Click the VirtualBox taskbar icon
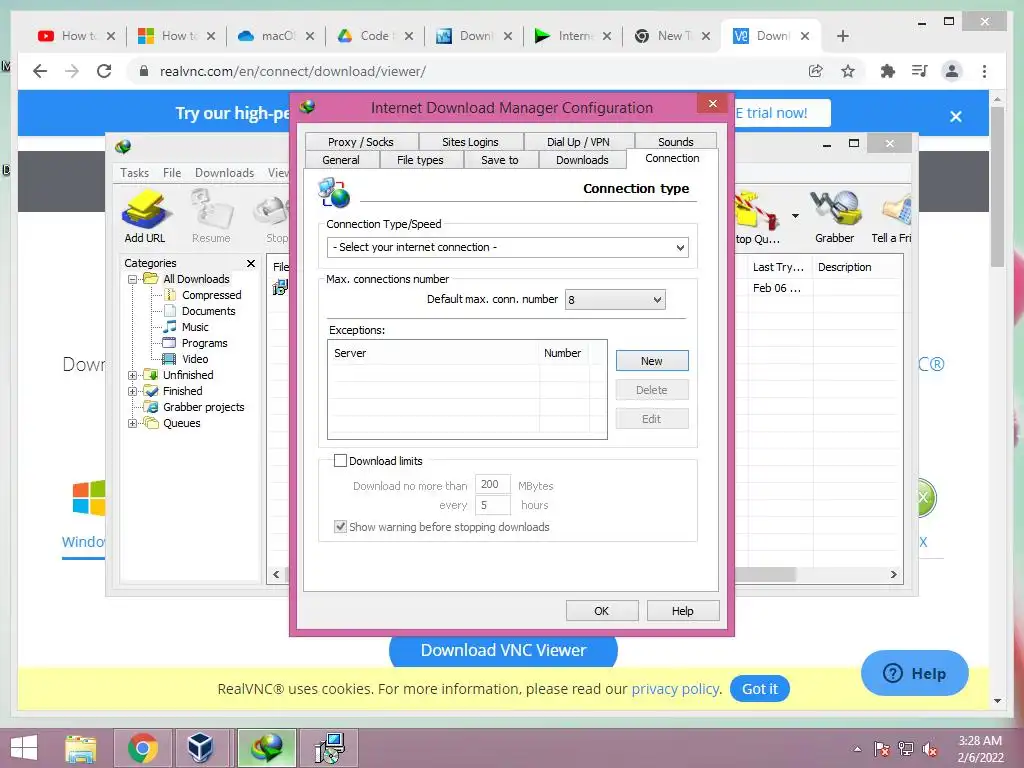Viewport: 1024px width, 768px height. pyautogui.click(x=200, y=748)
